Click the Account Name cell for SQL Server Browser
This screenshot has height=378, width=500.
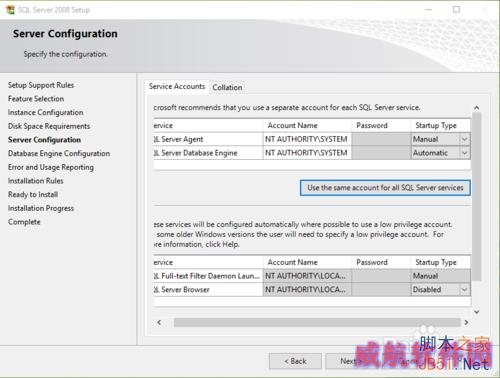tap(307, 289)
